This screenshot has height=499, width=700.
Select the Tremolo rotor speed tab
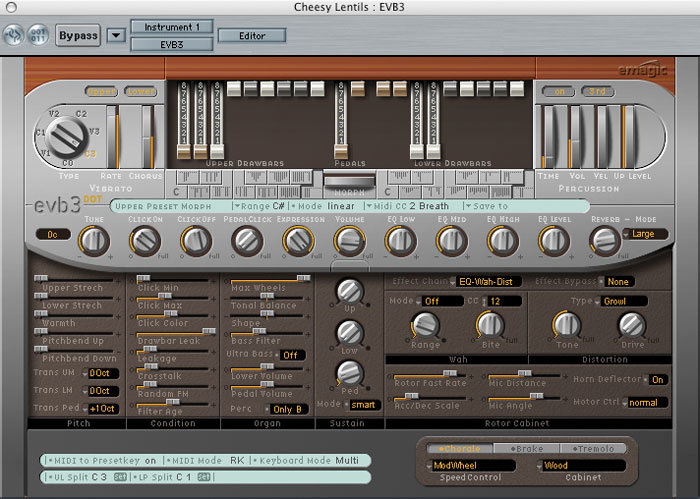(x=593, y=449)
